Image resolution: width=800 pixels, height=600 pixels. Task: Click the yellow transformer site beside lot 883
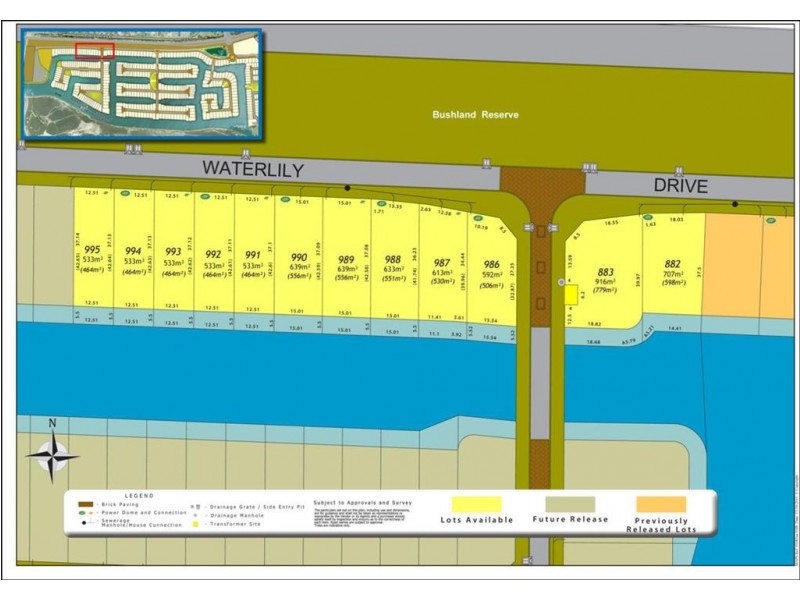point(570,296)
